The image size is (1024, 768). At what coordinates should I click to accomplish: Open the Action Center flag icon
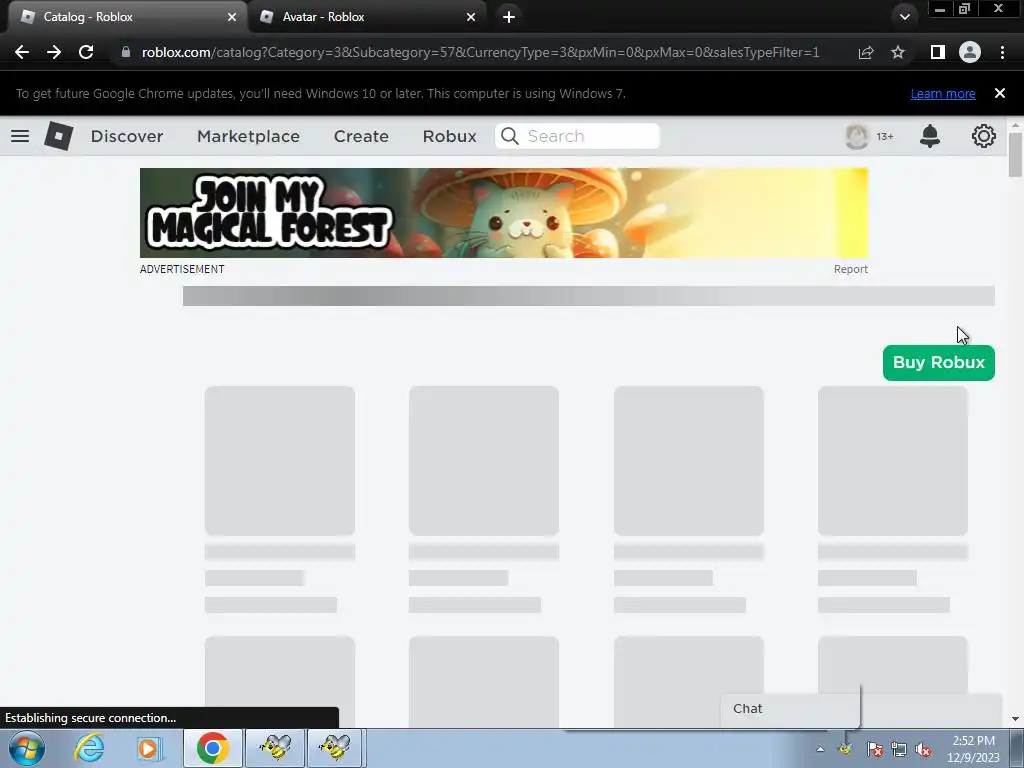pos(874,750)
